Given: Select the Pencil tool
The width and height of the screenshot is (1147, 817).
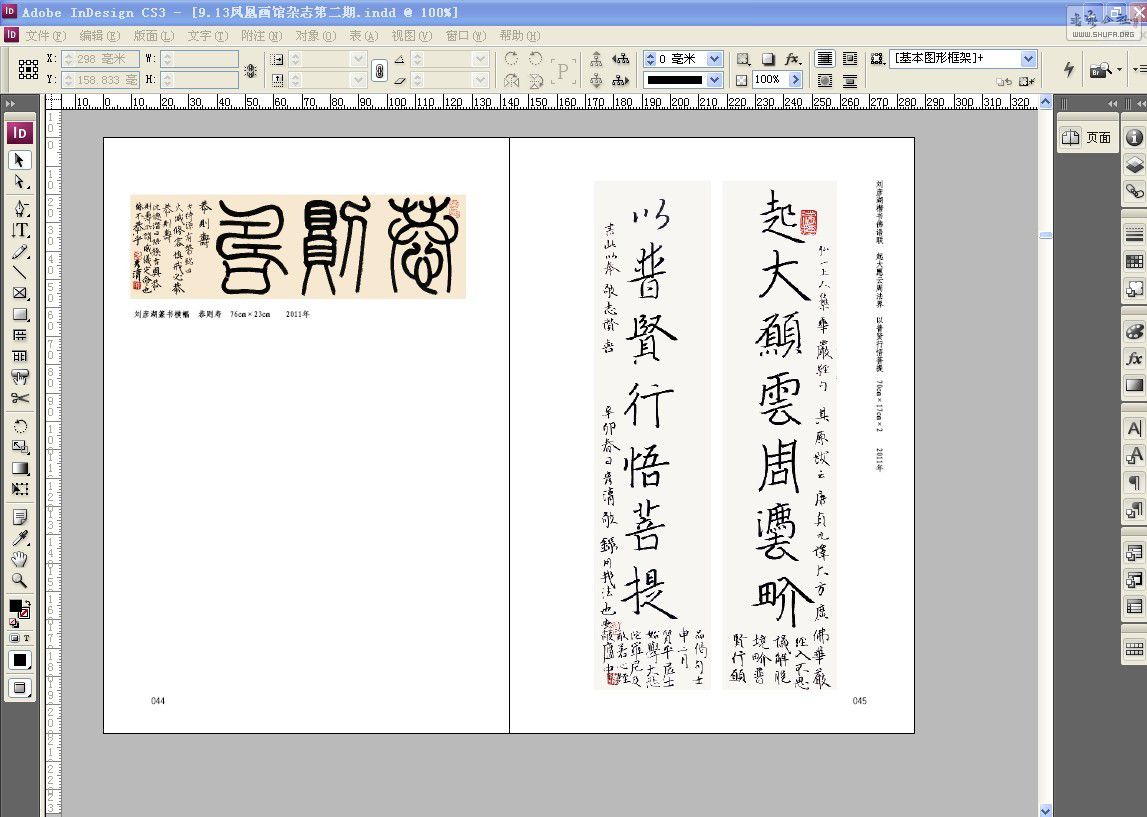Looking at the screenshot, I should (x=20, y=252).
